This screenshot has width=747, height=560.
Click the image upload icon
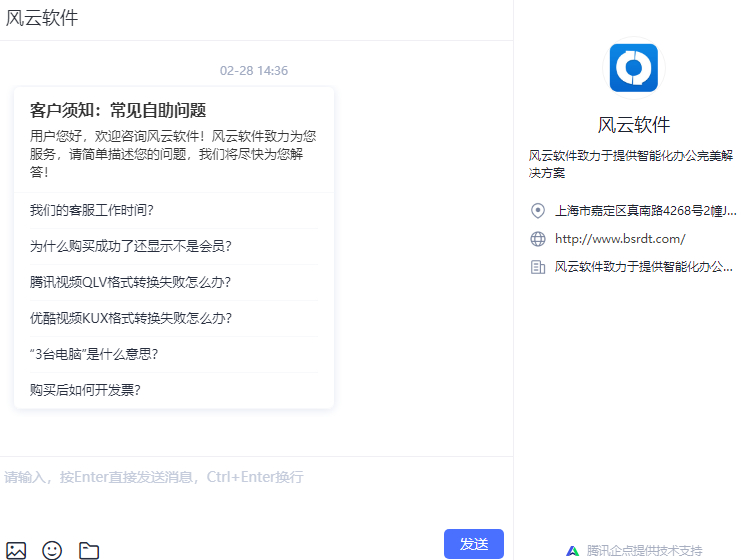point(16,550)
